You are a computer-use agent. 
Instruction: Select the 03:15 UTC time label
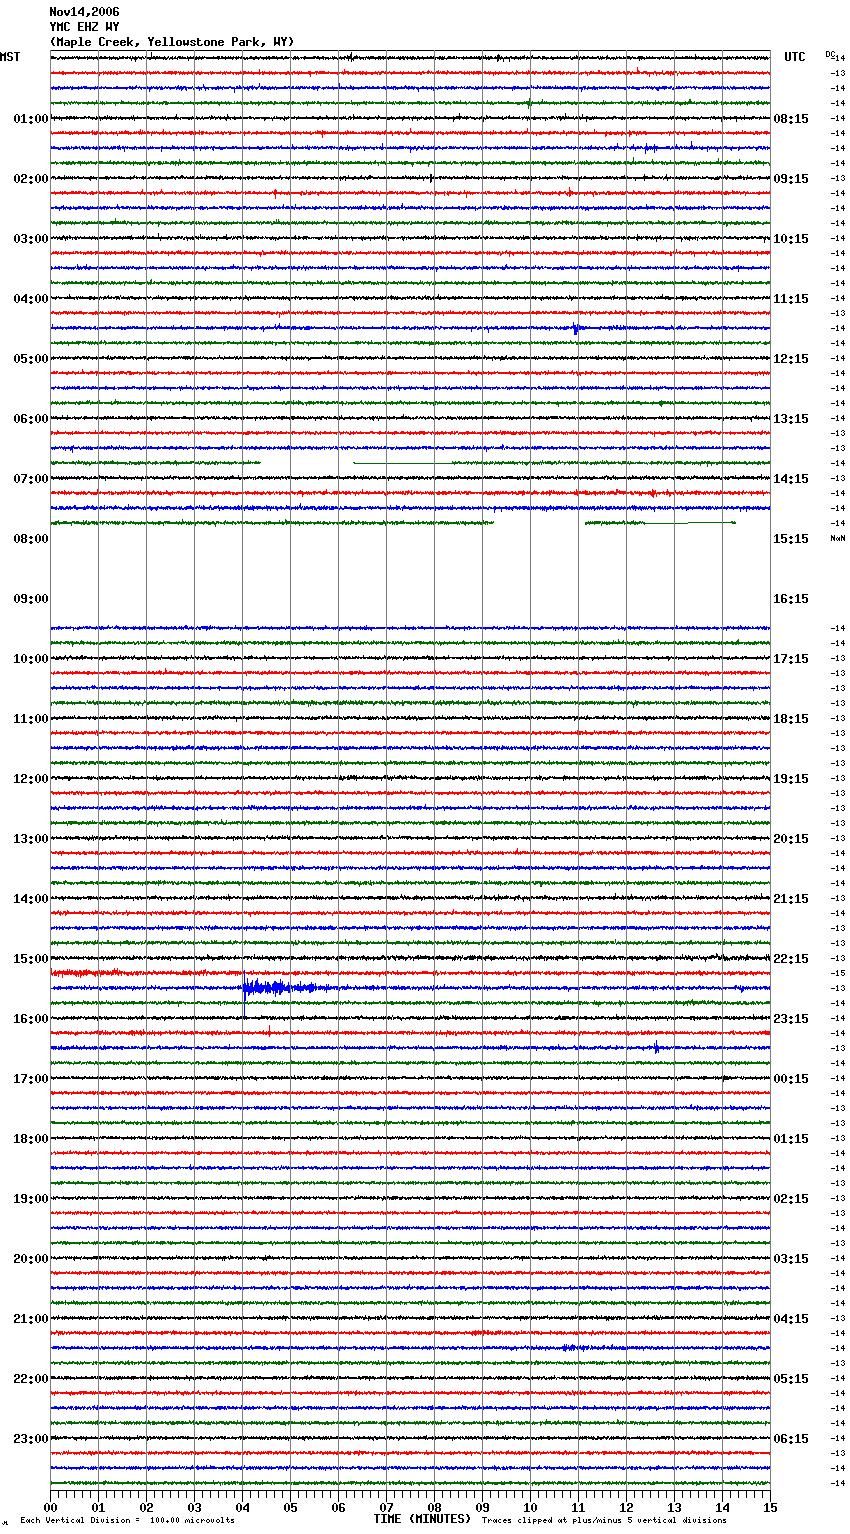pyautogui.click(x=791, y=1259)
